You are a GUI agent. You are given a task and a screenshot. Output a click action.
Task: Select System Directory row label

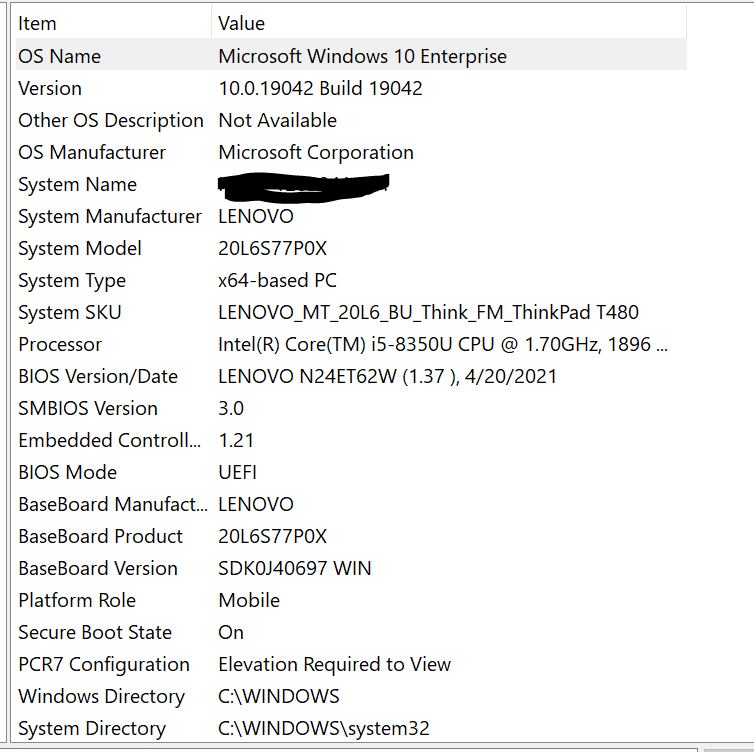click(x=92, y=728)
